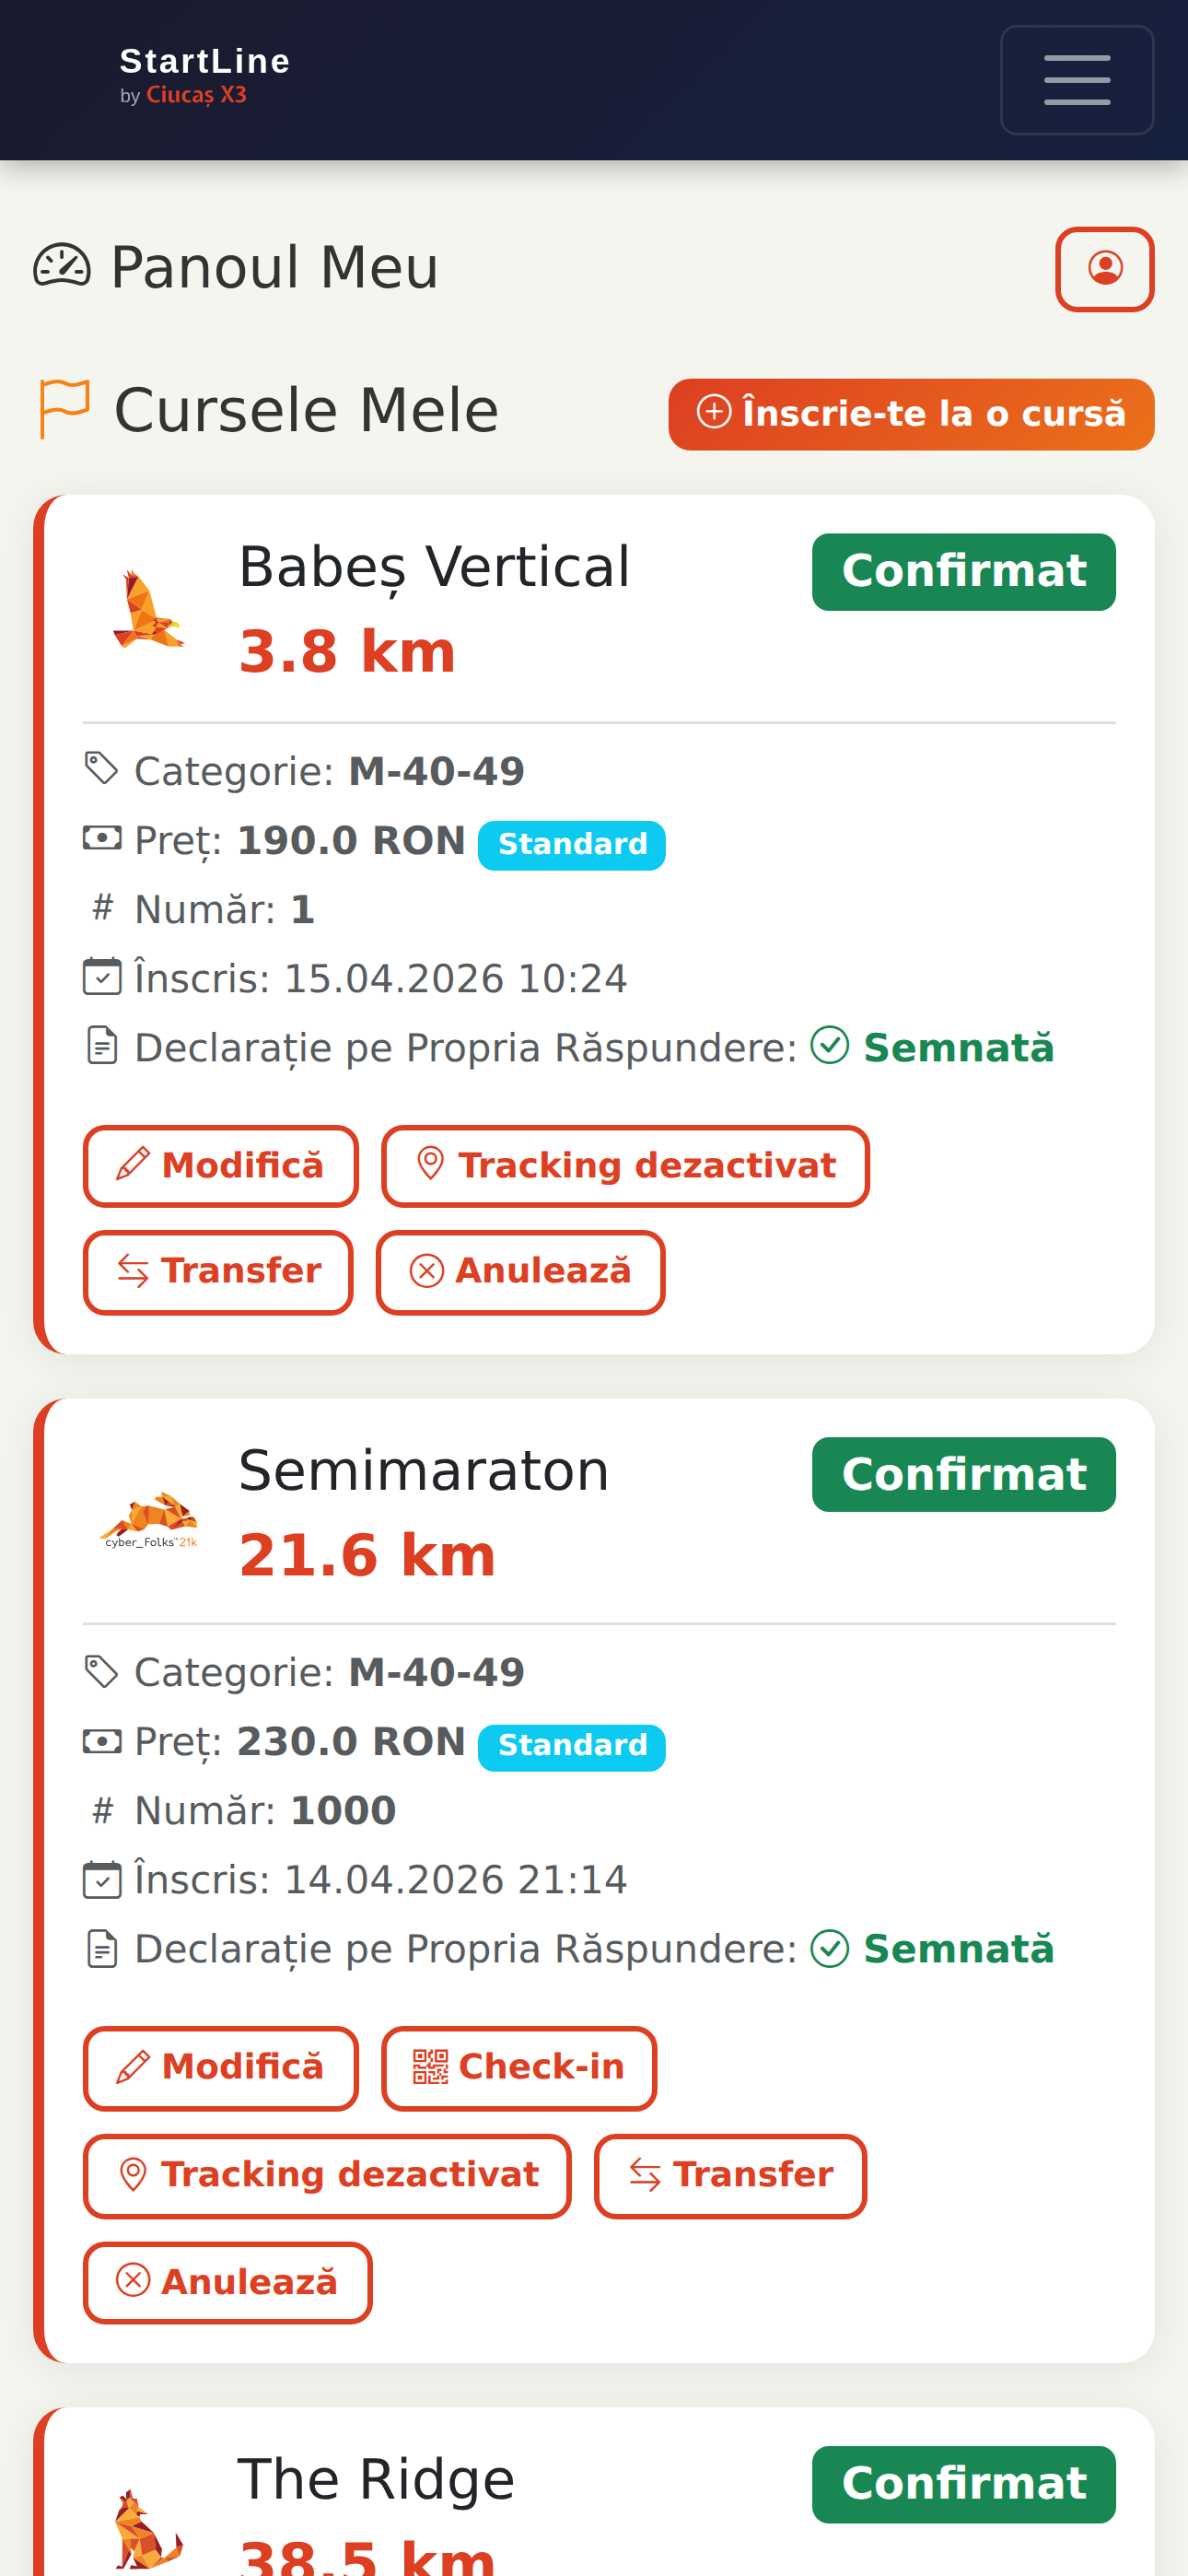This screenshot has width=1188, height=2576.
Task: Click The Ridge race logo
Action: click(149, 2529)
